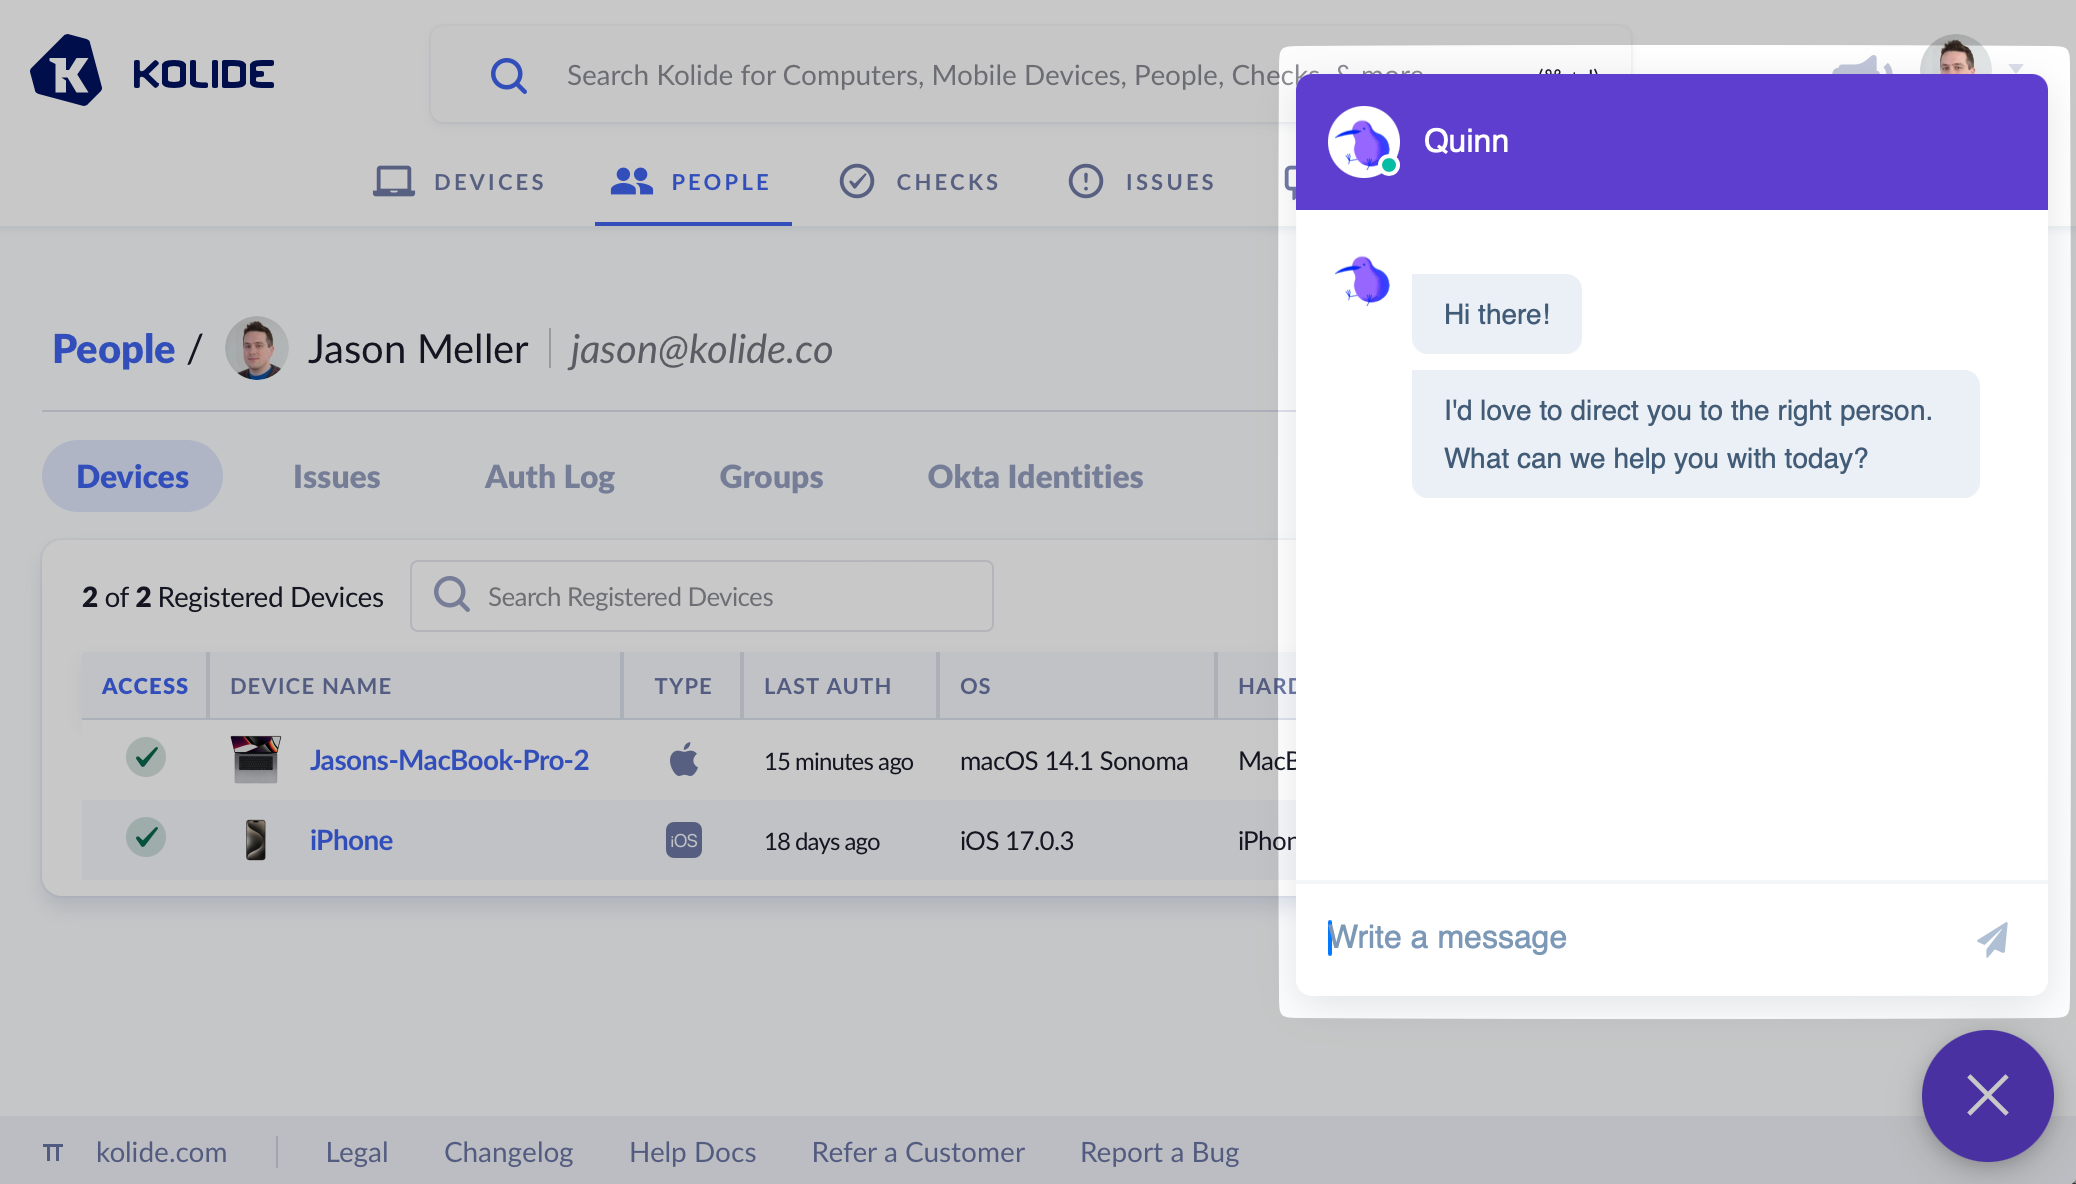Click the access checkmark for Jasons-MacBook-Pro-2

pyautogui.click(x=146, y=757)
